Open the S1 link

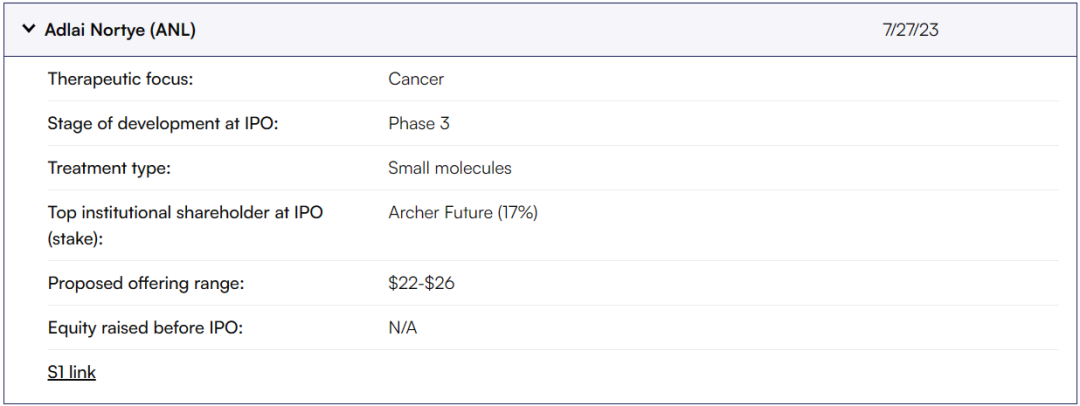[x=71, y=373]
